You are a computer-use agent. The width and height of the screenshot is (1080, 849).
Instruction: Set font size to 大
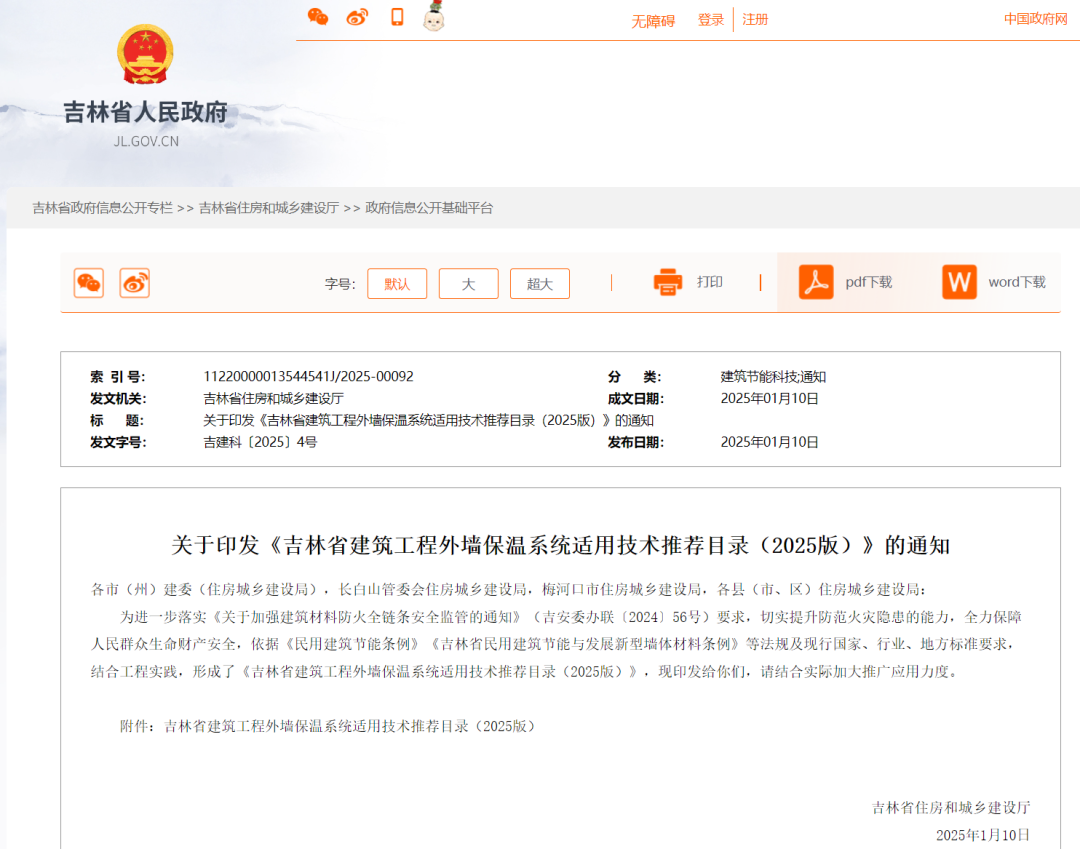468,284
